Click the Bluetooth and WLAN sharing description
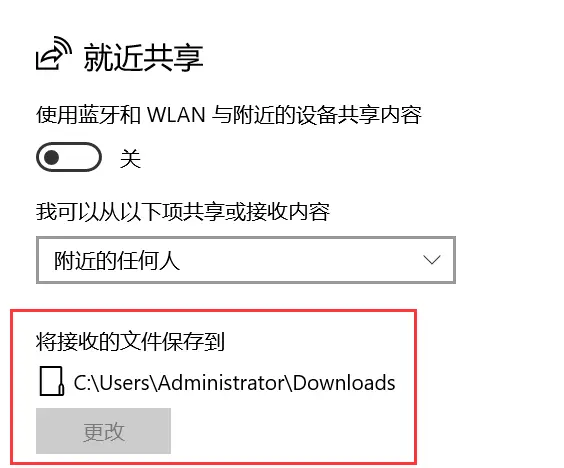The width and height of the screenshot is (564, 468). point(228,115)
